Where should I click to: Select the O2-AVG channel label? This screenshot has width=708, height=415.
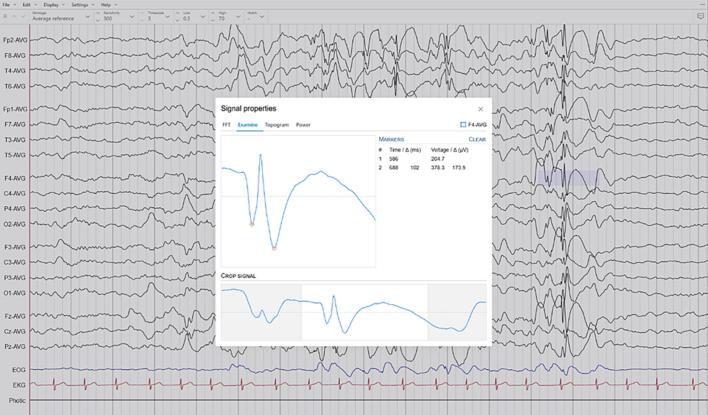[x=15, y=224]
